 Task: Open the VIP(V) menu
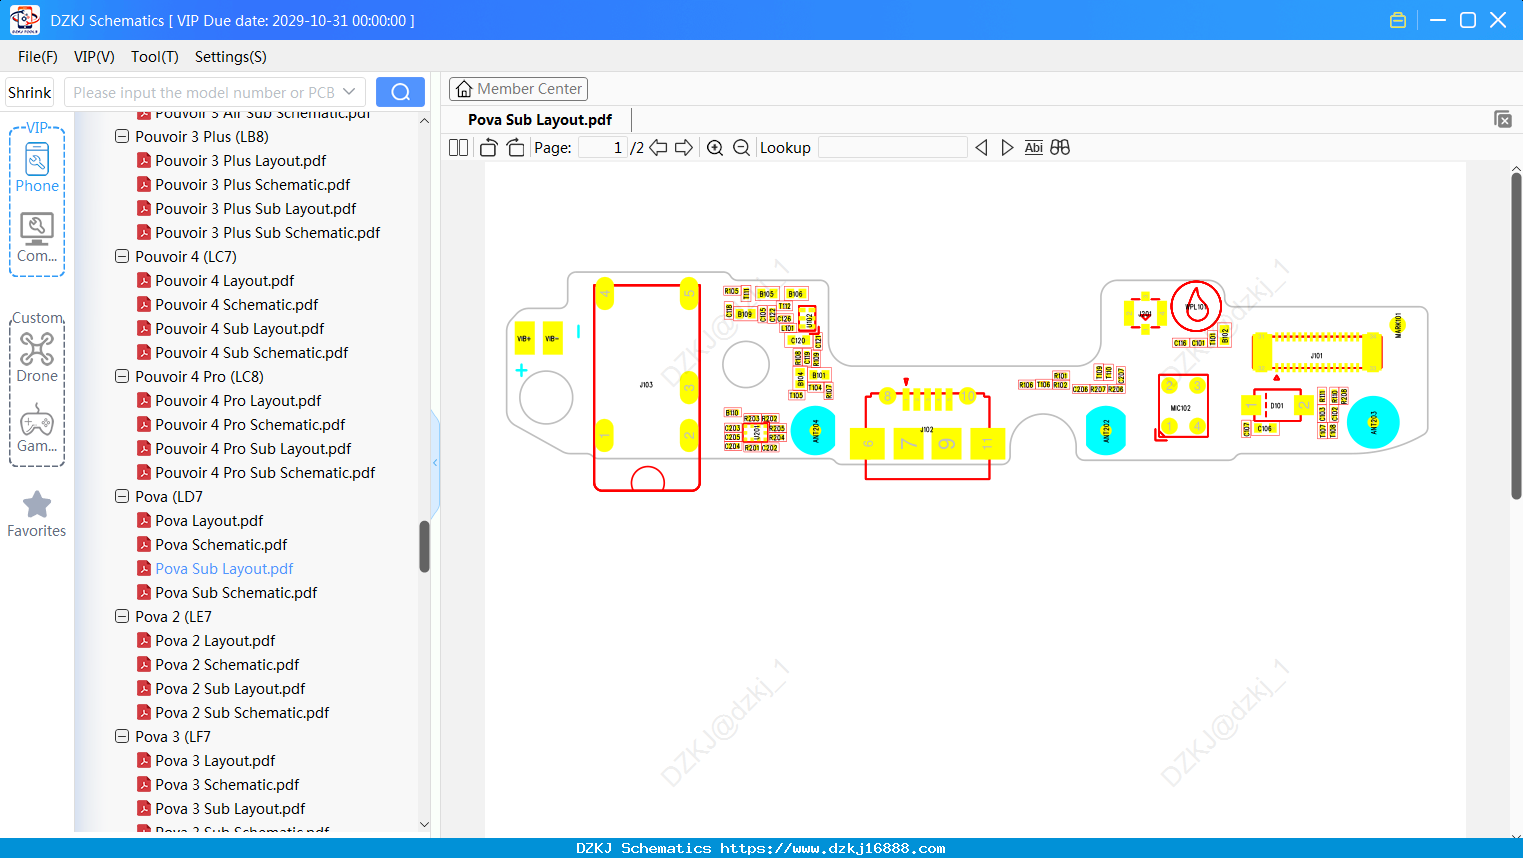pos(94,57)
